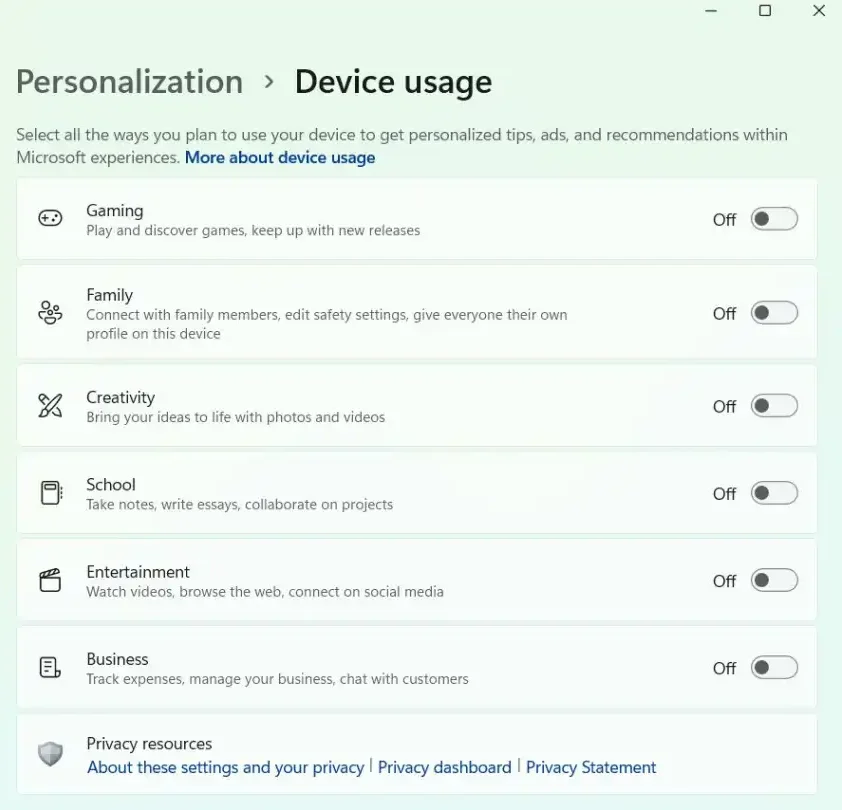Open the Privacy dashboard link
Image resolution: width=842 pixels, height=810 pixels.
point(444,767)
